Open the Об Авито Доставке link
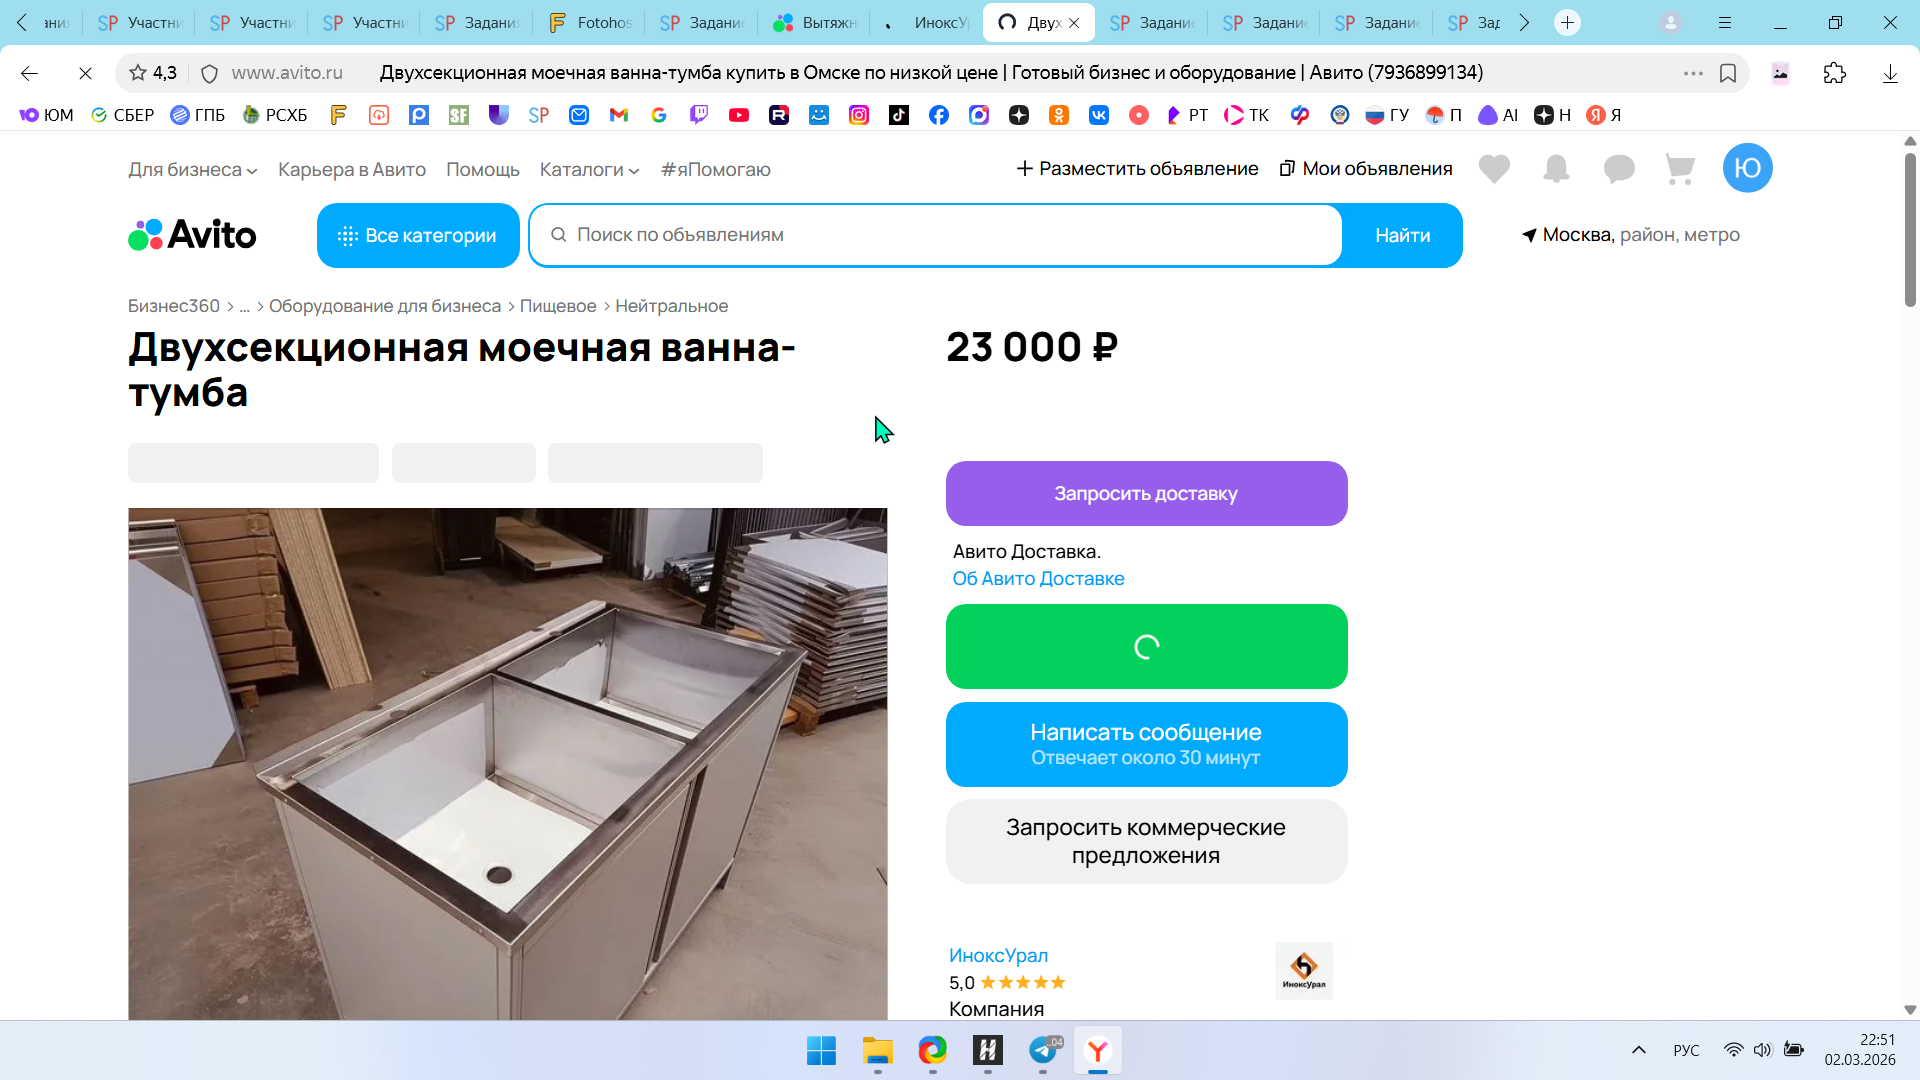1920x1080 pixels. [1038, 579]
